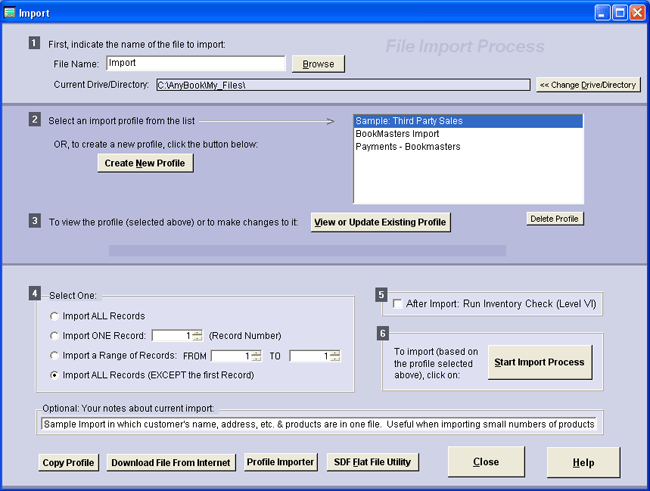Select Payments - Bookmasters profile
Image resolution: width=650 pixels, height=491 pixels.
click(409, 147)
